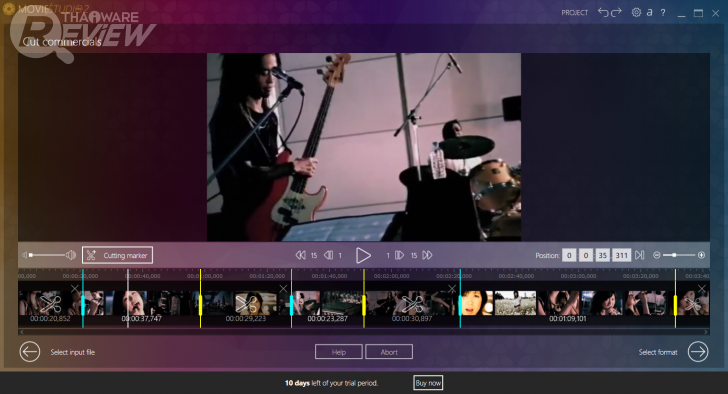This screenshot has height=394, width=728.
Task: Click the white playhead on the timeline
Action: point(128,299)
